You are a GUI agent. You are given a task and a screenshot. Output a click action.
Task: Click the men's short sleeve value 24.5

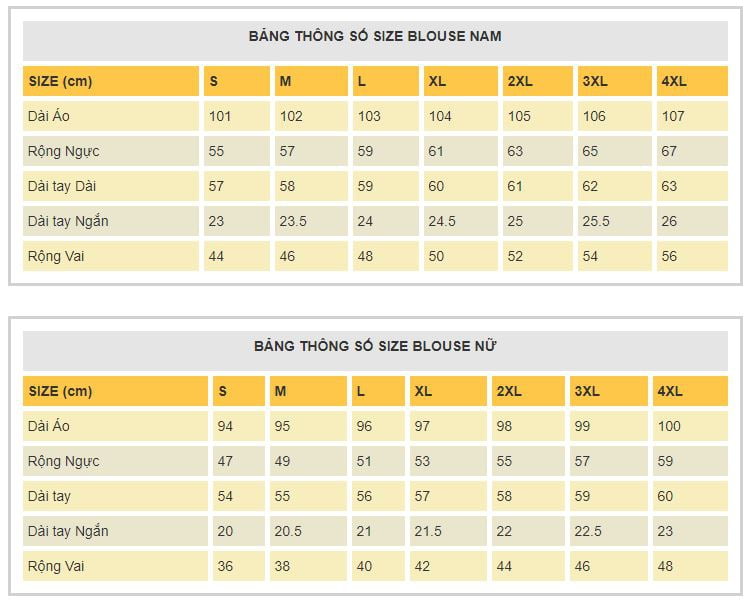[x=442, y=221]
